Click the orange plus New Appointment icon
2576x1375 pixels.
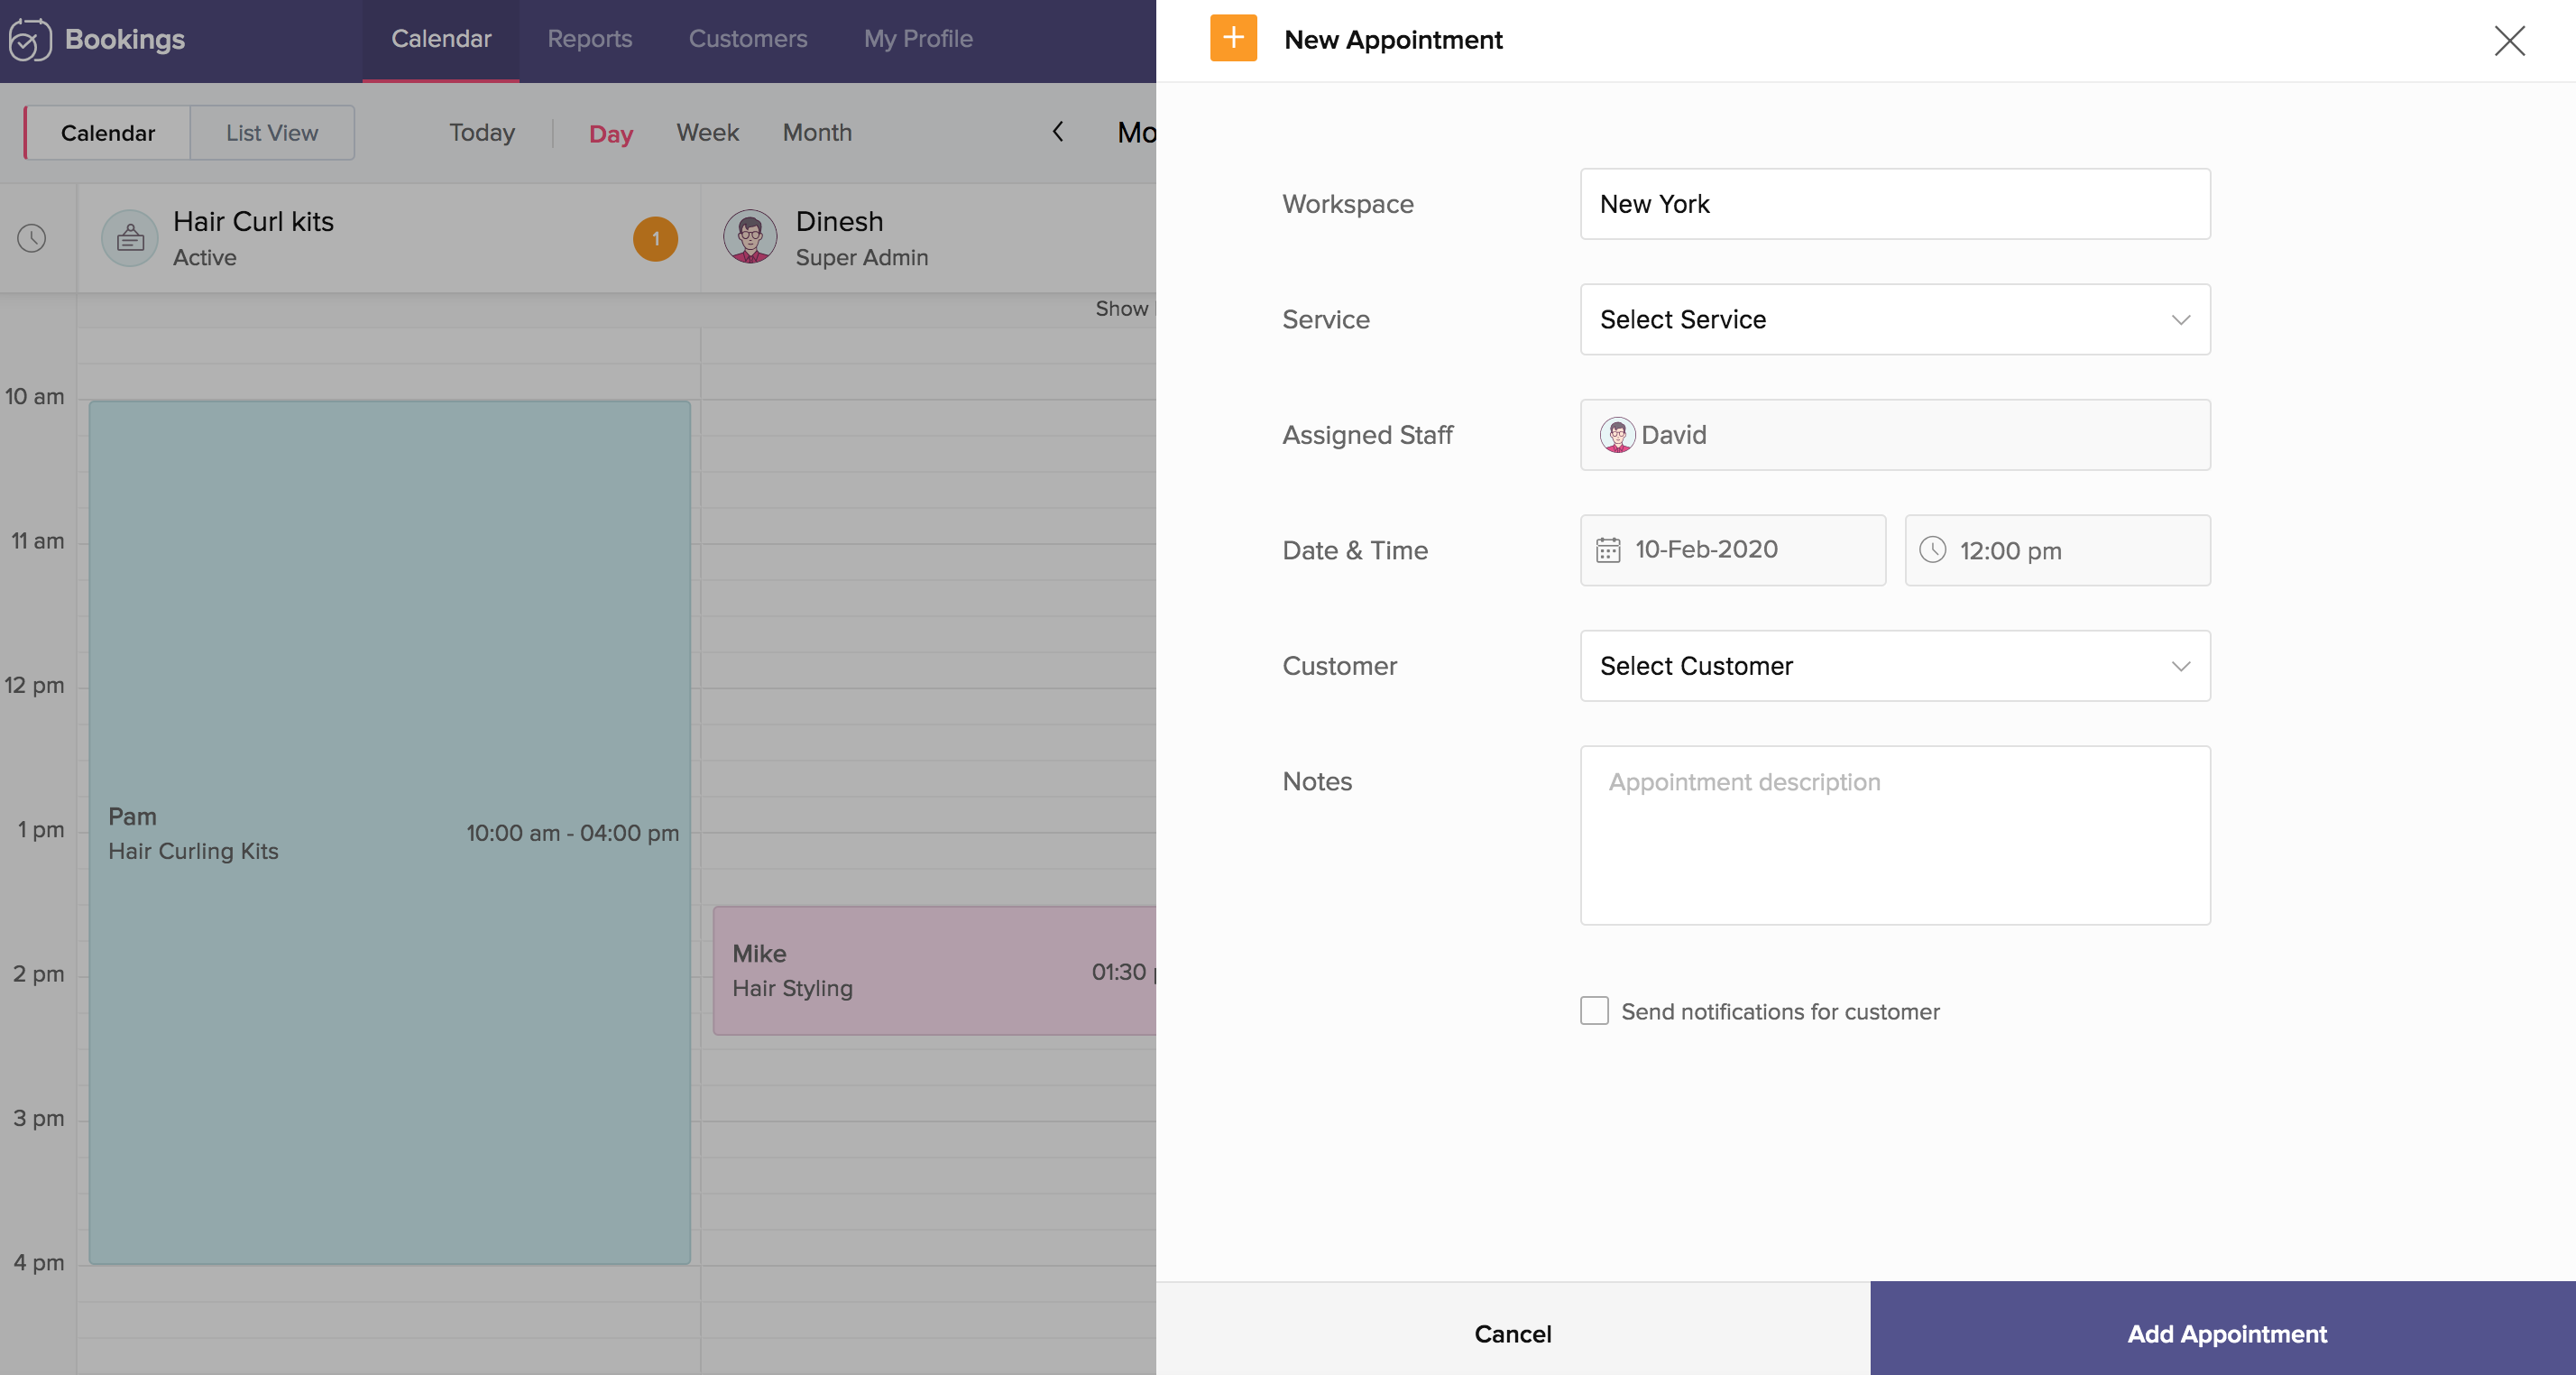click(1232, 39)
